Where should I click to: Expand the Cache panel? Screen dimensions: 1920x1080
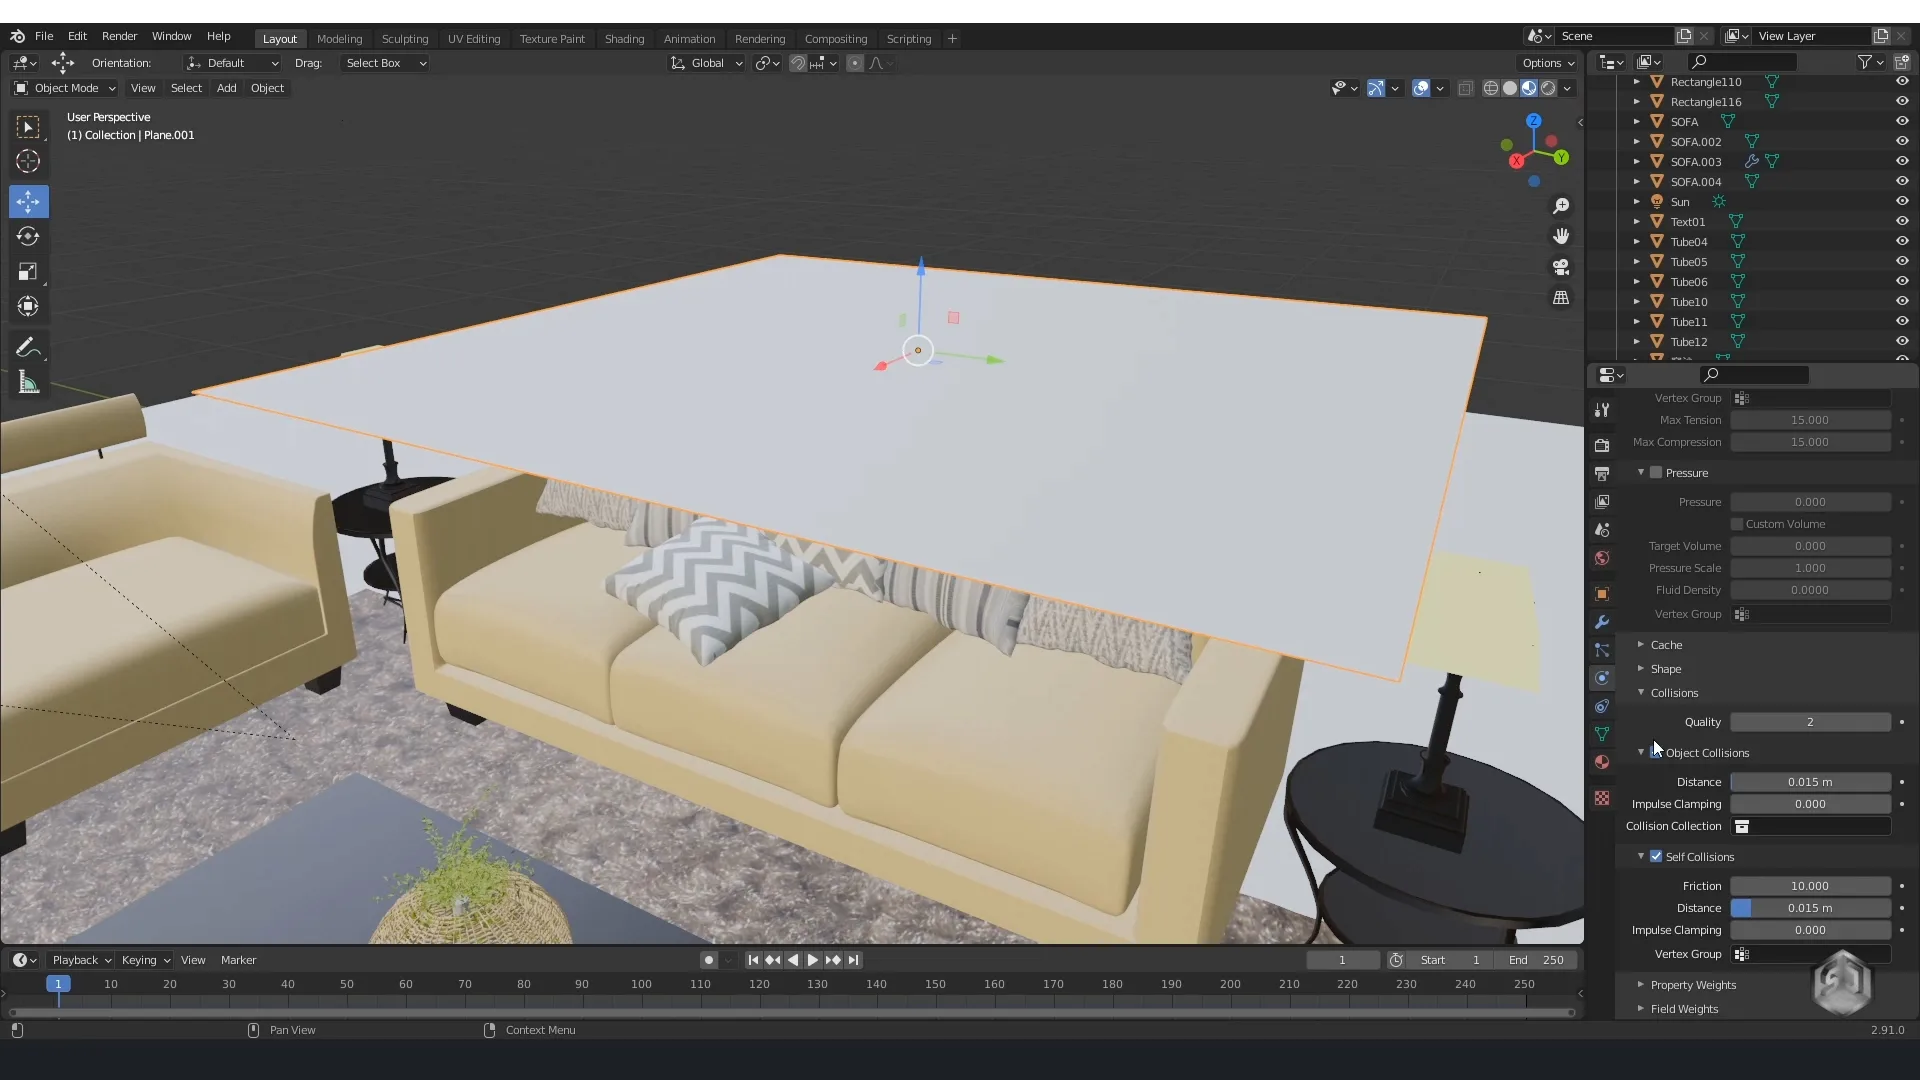[1666, 645]
